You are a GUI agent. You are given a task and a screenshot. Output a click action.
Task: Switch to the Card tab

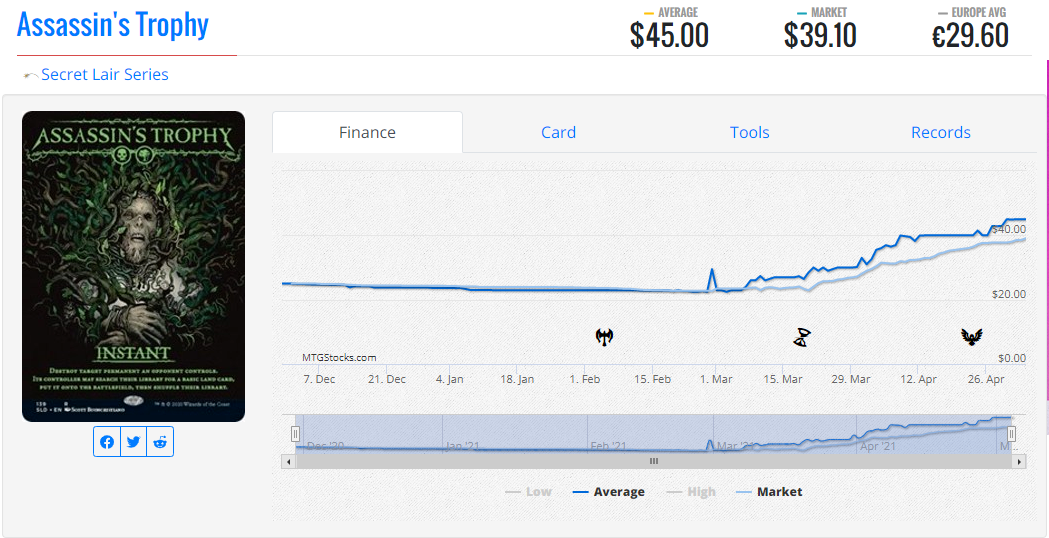coord(558,132)
